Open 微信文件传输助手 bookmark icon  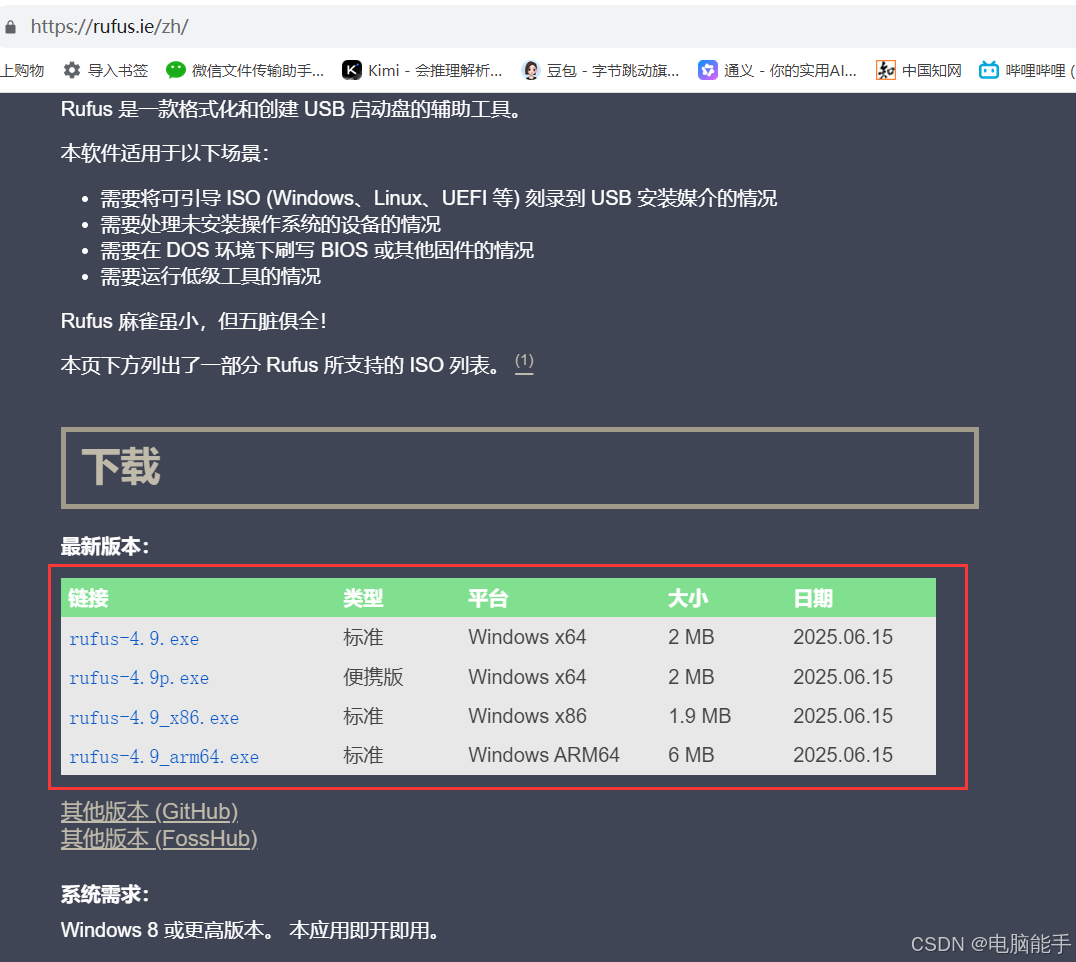pyautogui.click(x=176, y=70)
